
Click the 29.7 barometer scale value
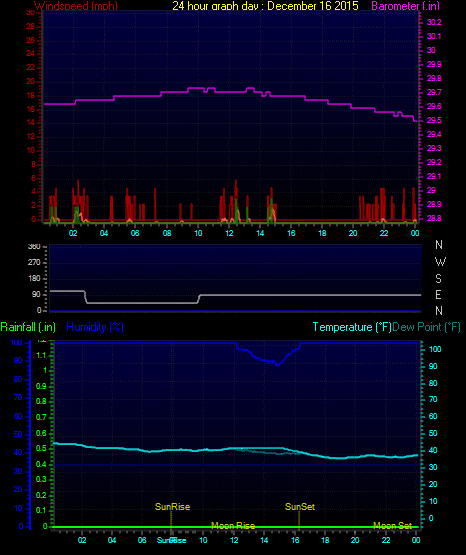click(434, 92)
